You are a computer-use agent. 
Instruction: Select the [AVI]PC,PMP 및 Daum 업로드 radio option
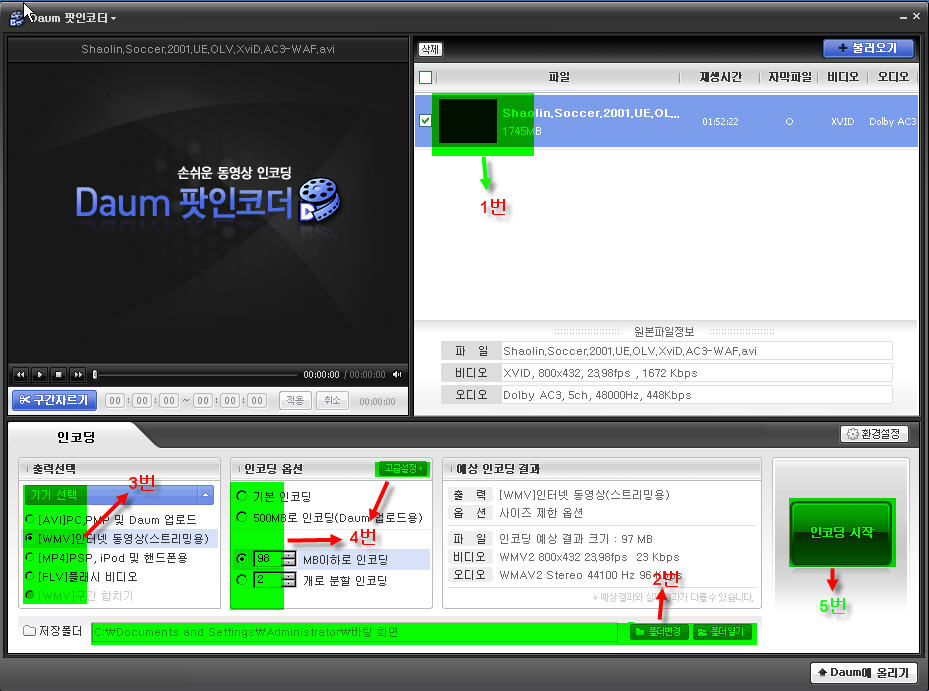pyautogui.click(x=30, y=519)
